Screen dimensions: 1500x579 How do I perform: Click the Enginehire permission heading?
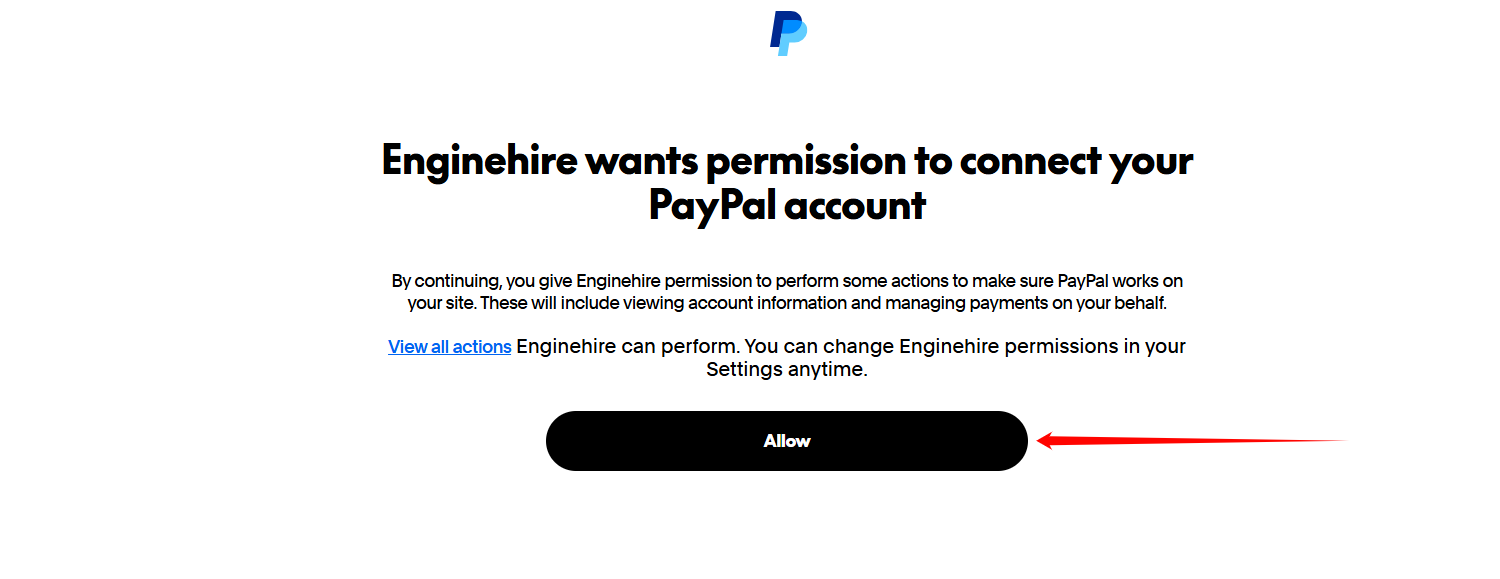pyautogui.click(x=787, y=161)
